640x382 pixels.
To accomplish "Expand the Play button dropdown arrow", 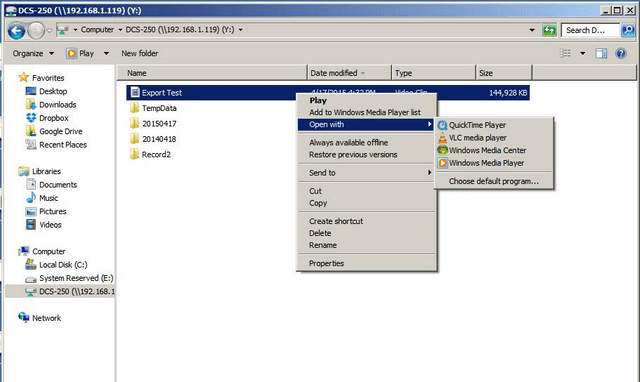I will [106, 53].
